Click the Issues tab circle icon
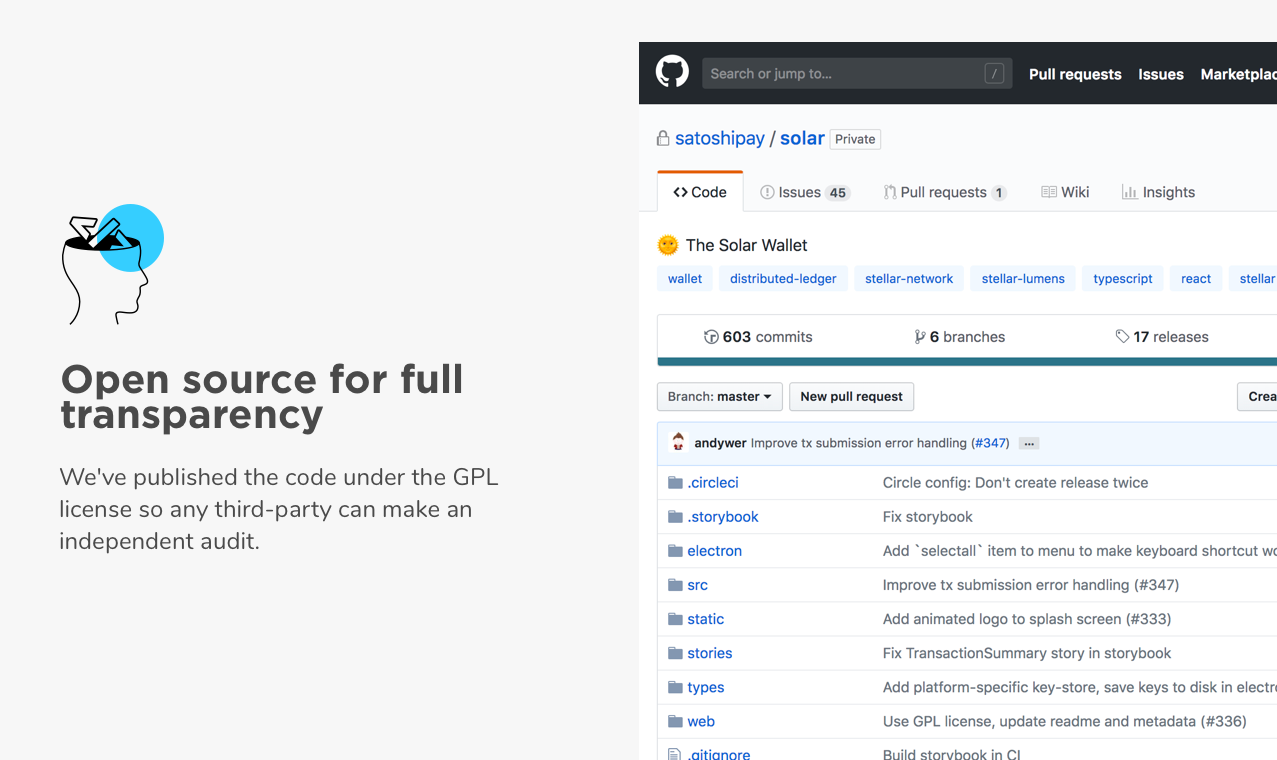The image size is (1277, 760). [x=767, y=192]
